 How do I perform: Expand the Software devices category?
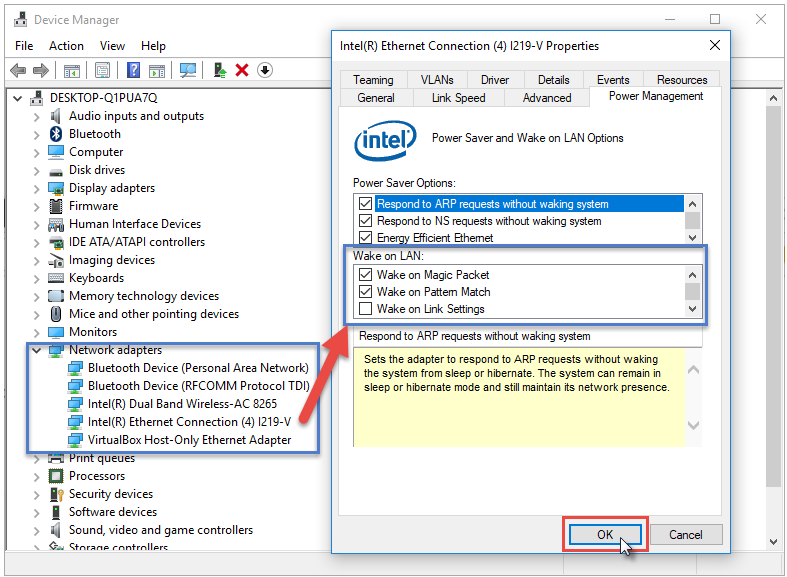[36, 512]
